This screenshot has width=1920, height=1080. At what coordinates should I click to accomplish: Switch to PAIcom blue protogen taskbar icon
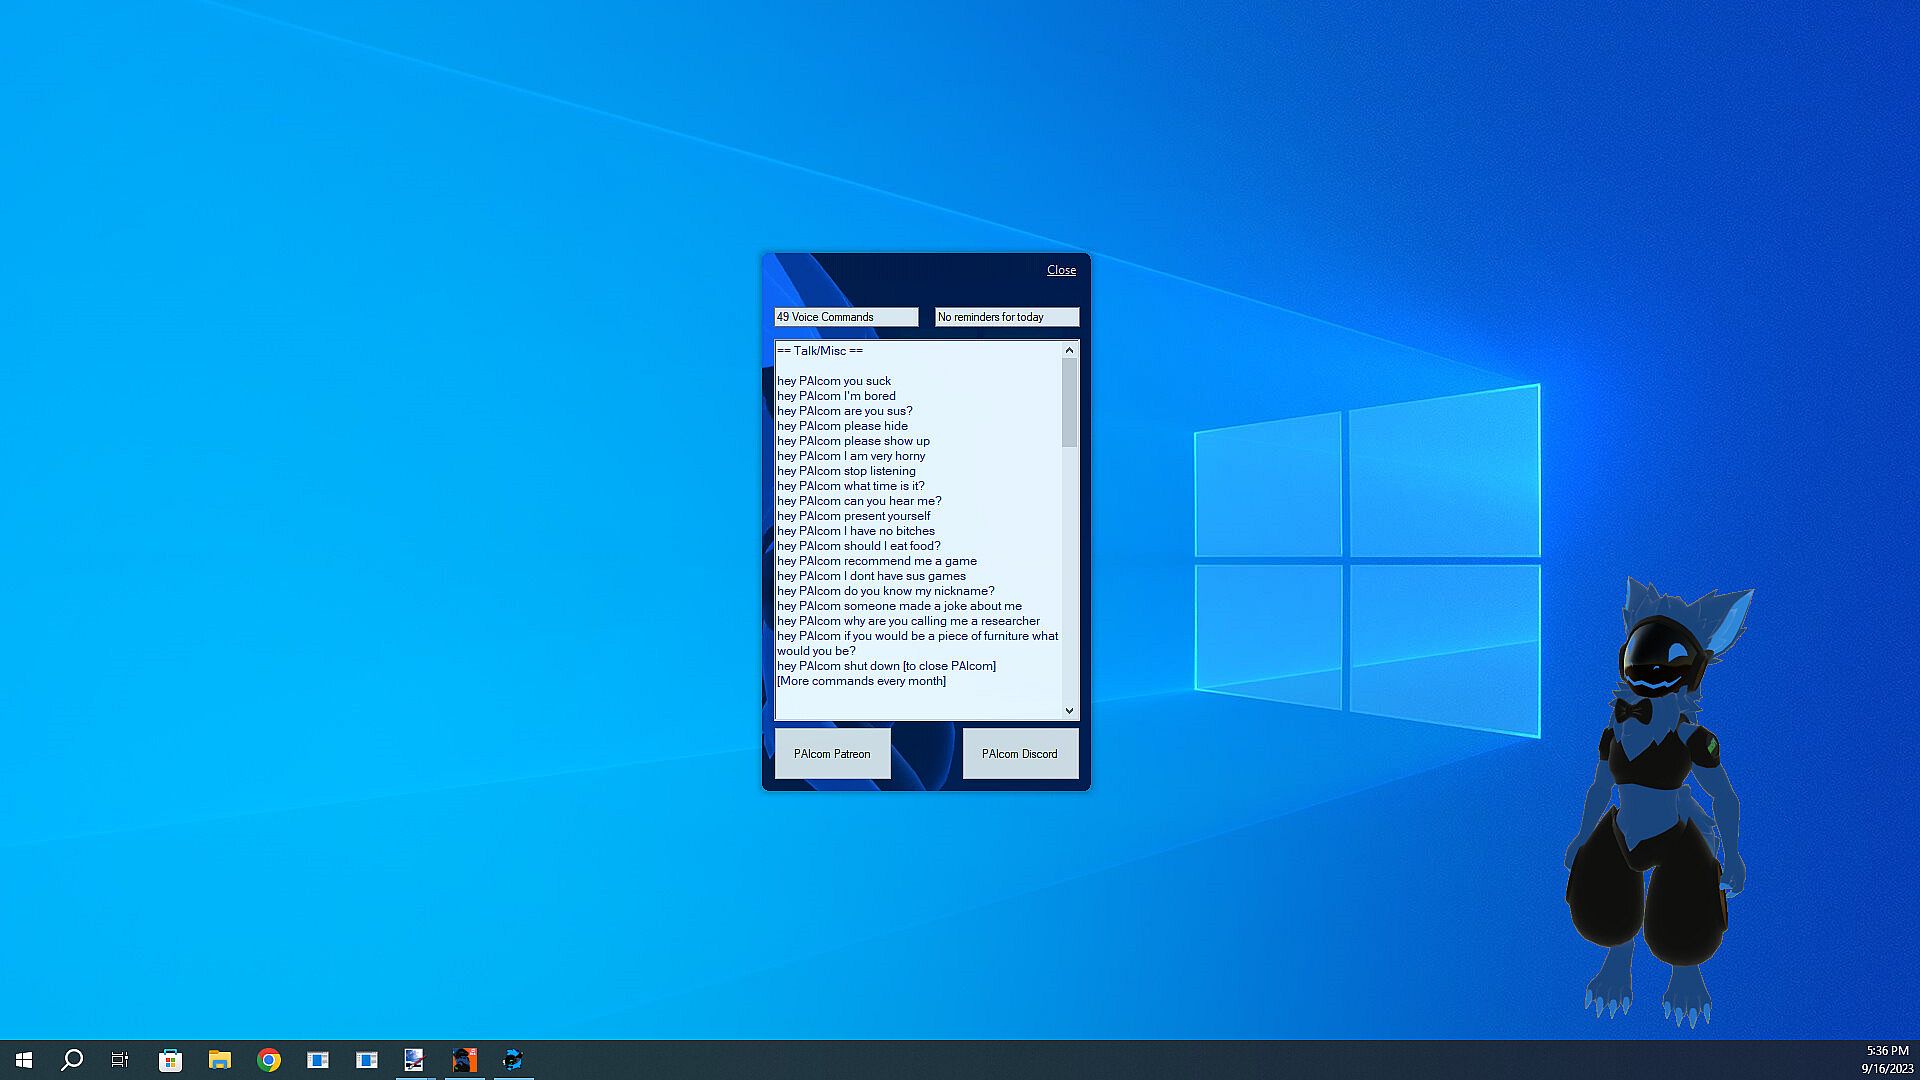tap(513, 1060)
